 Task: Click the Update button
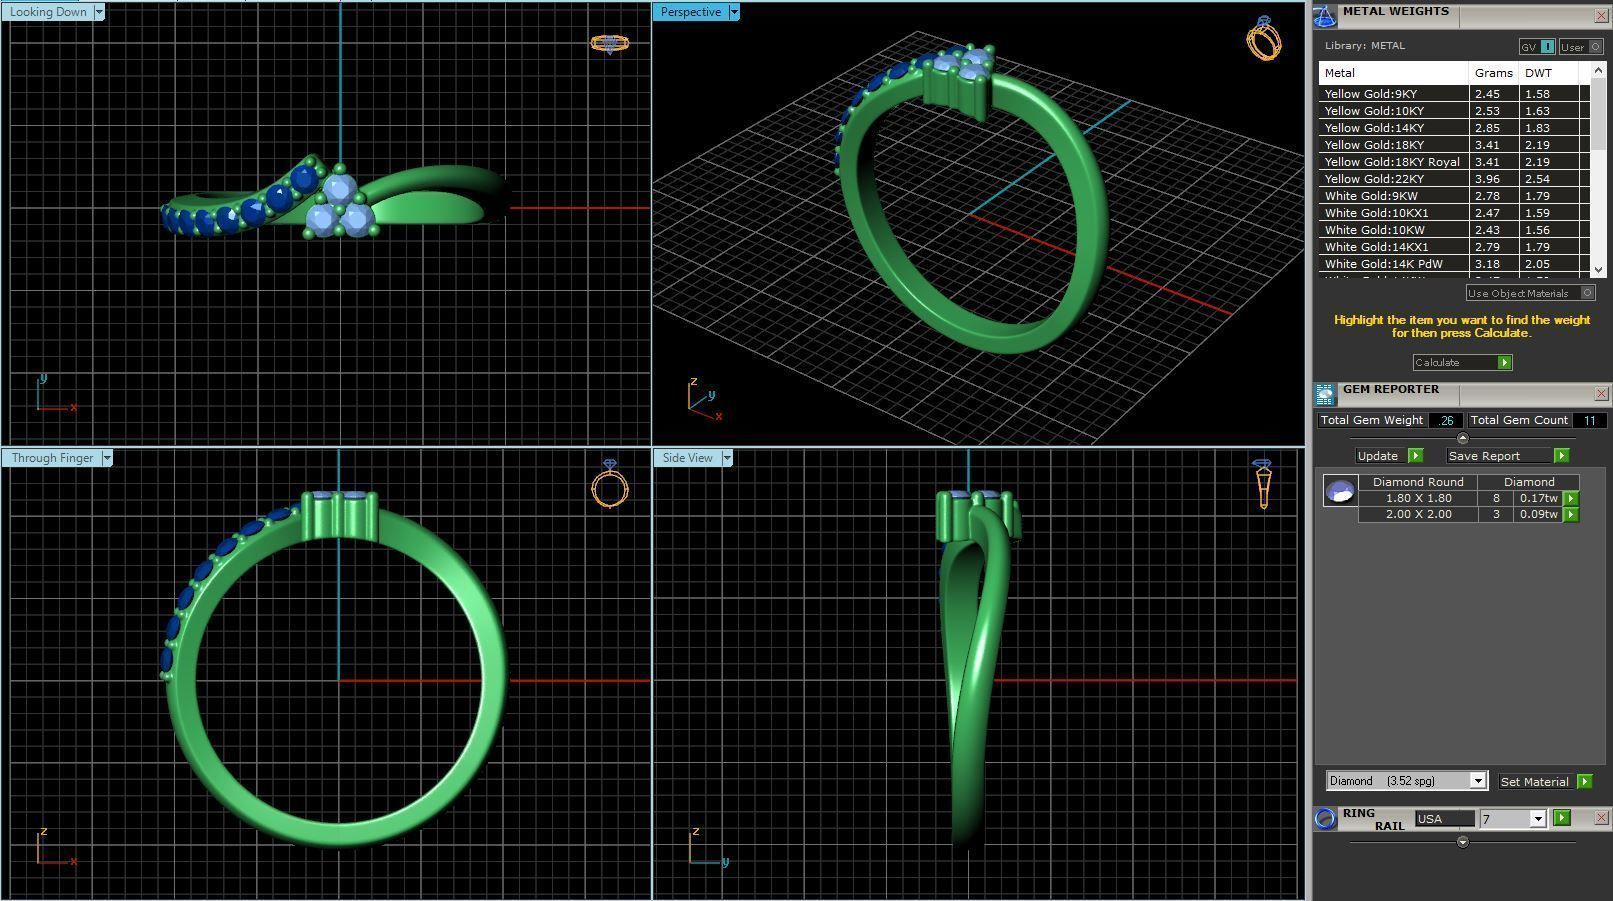1379,456
